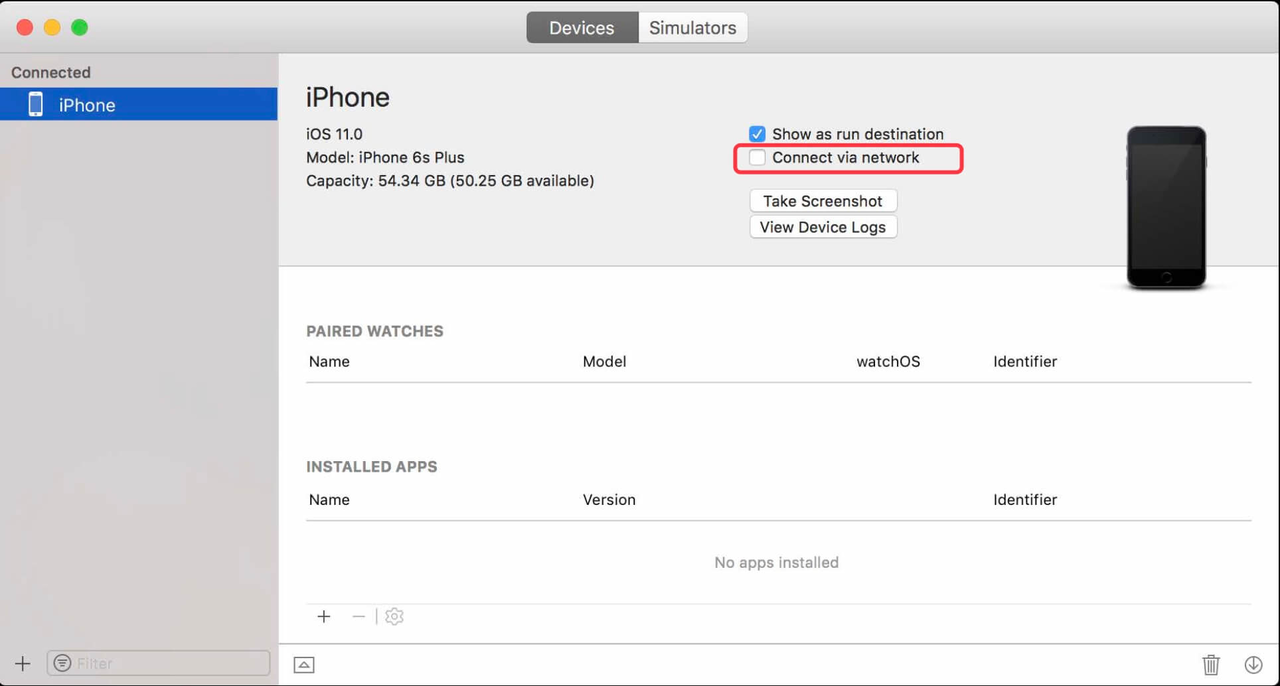Viewport: 1280px width, 686px height.
Task: Enable Connect via network checkbox
Action: click(x=757, y=158)
